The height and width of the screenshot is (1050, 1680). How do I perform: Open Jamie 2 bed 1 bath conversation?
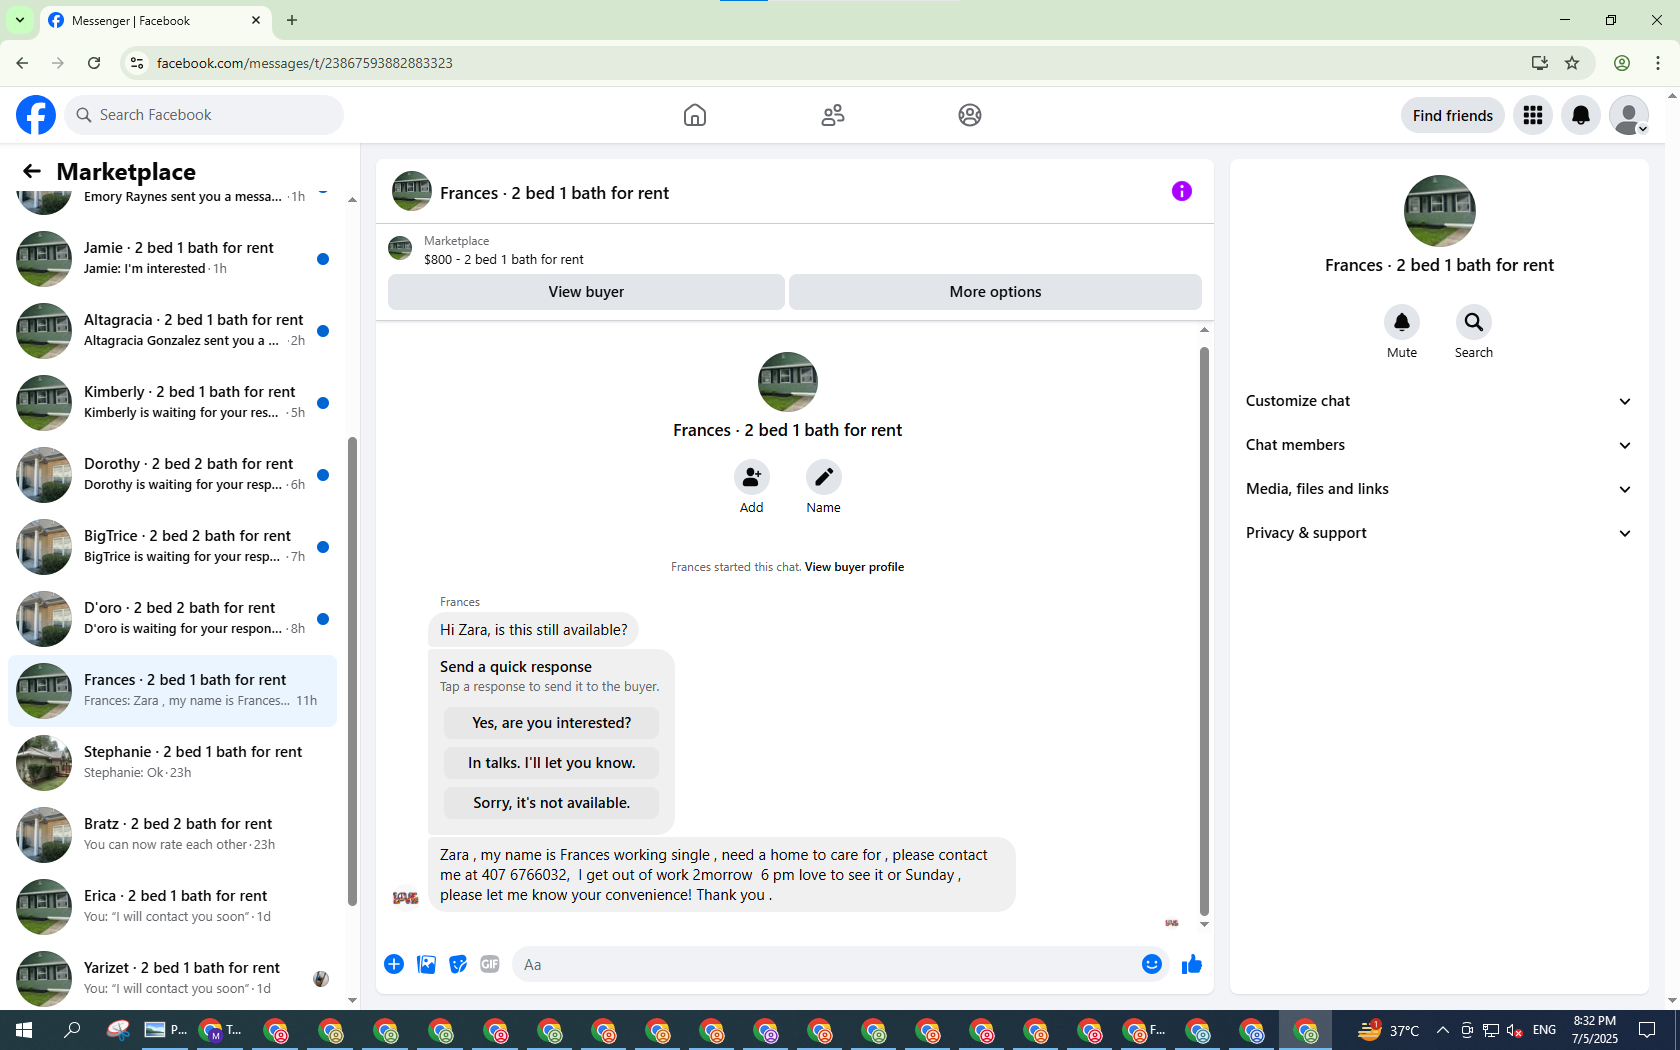coord(173,259)
